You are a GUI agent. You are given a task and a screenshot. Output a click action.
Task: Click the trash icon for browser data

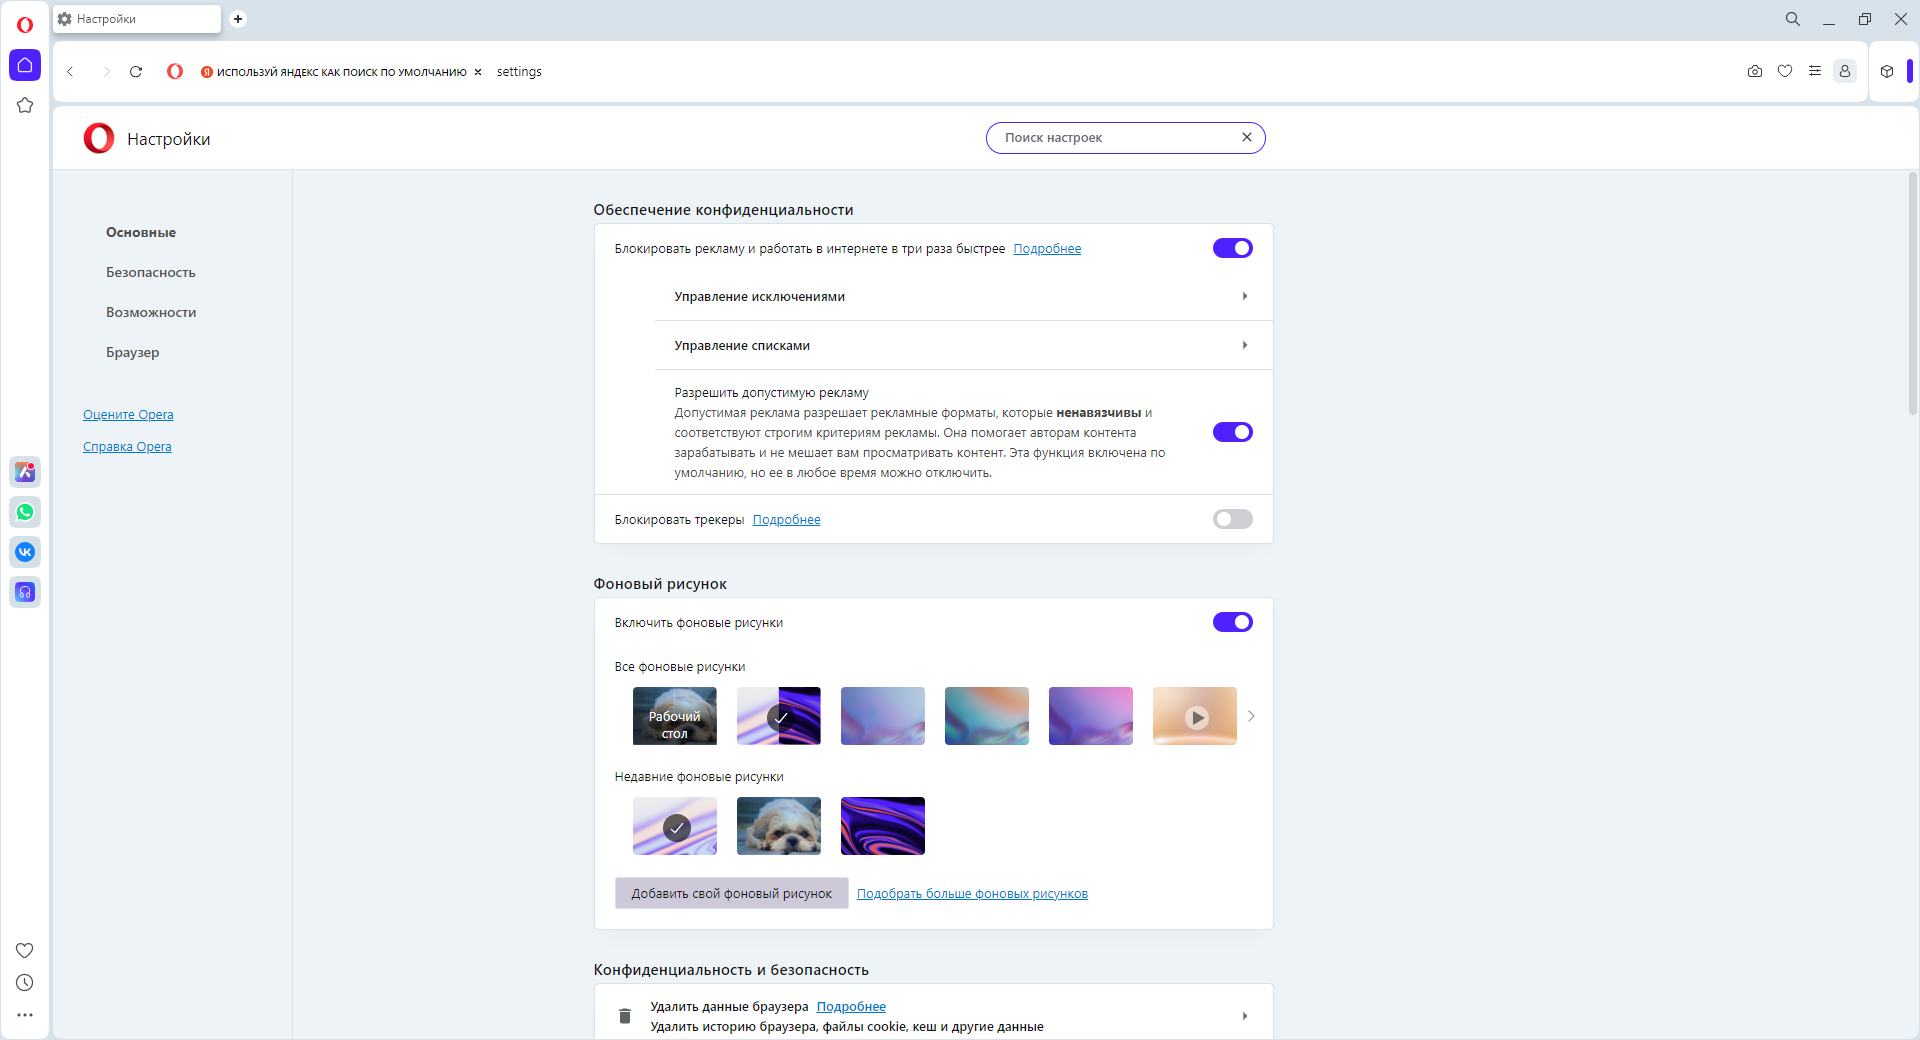[625, 1016]
